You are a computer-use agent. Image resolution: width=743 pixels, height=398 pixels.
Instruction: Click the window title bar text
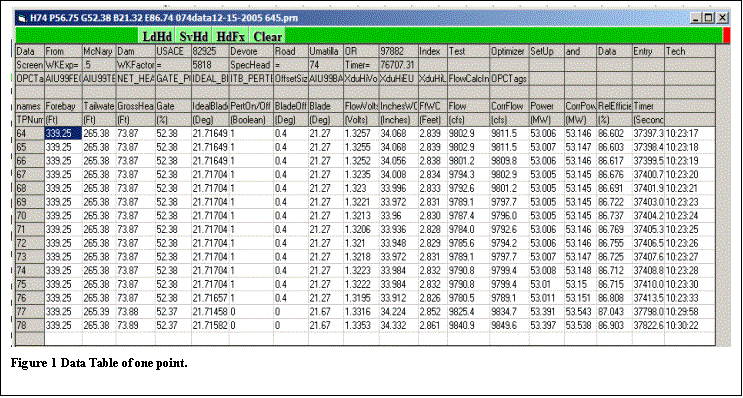pyautogui.click(x=164, y=18)
